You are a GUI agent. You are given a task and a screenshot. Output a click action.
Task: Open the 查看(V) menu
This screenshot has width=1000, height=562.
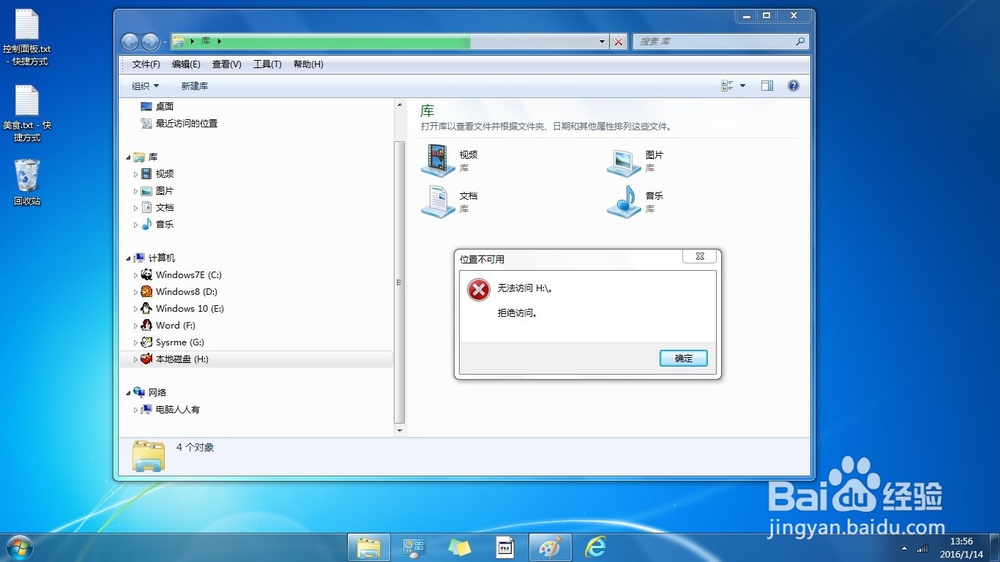[226, 64]
